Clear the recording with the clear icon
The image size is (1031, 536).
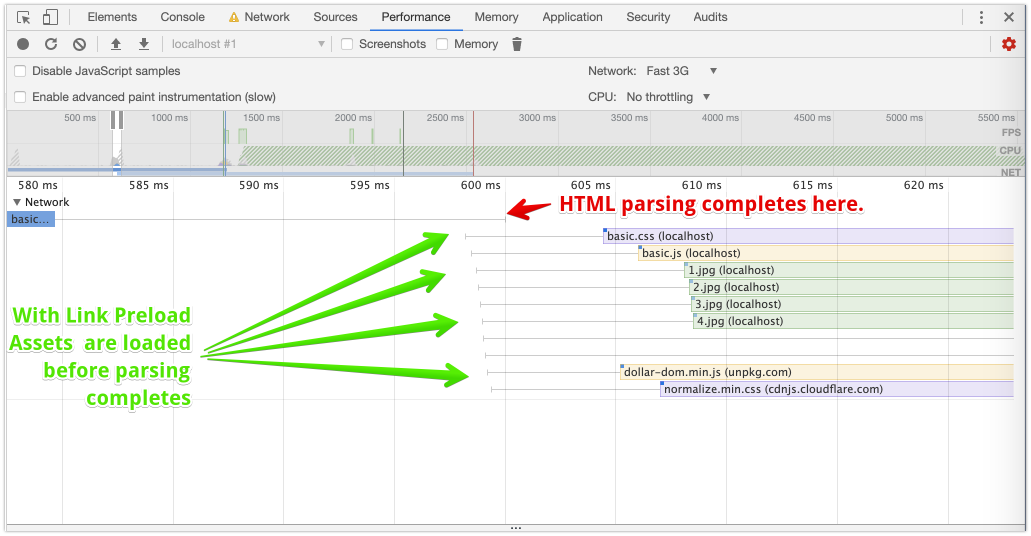[x=79, y=44]
